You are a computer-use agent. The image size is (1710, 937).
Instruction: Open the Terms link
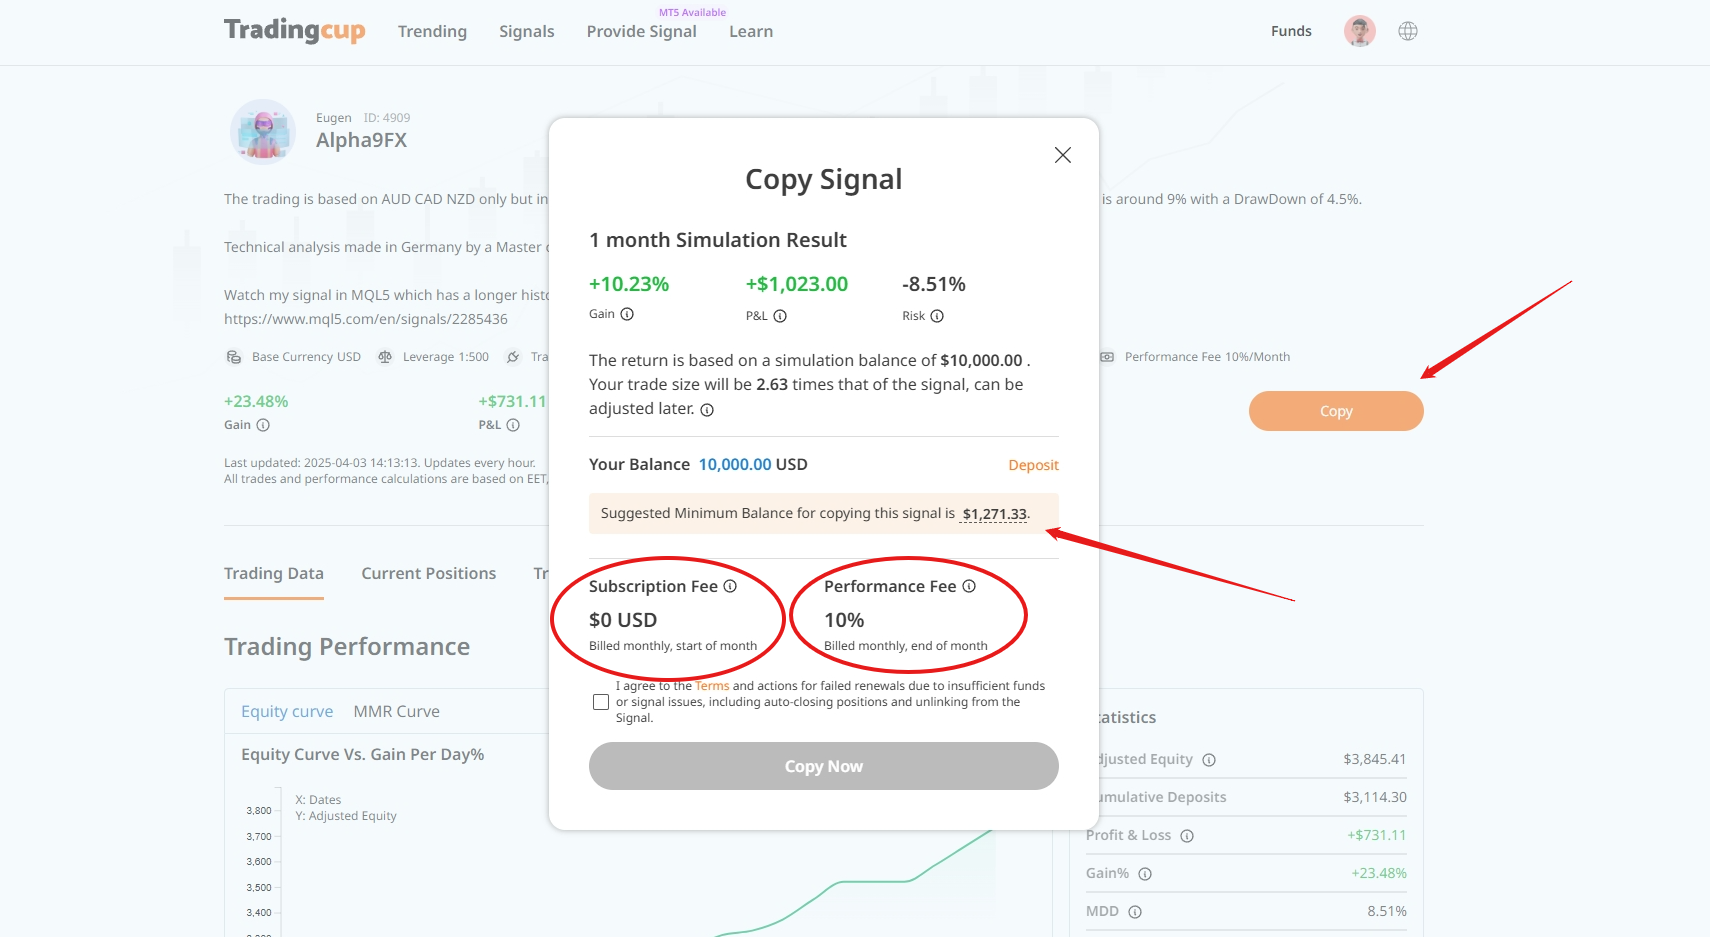(x=712, y=686)
